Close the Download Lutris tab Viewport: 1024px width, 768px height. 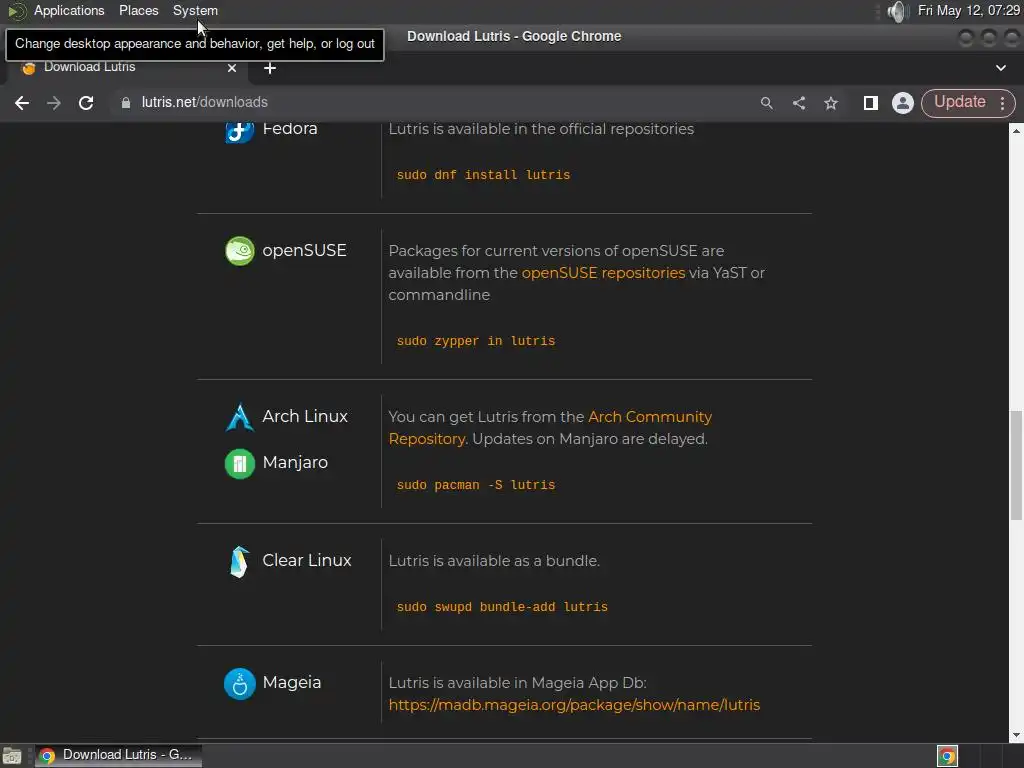click(x=231, y=67)
